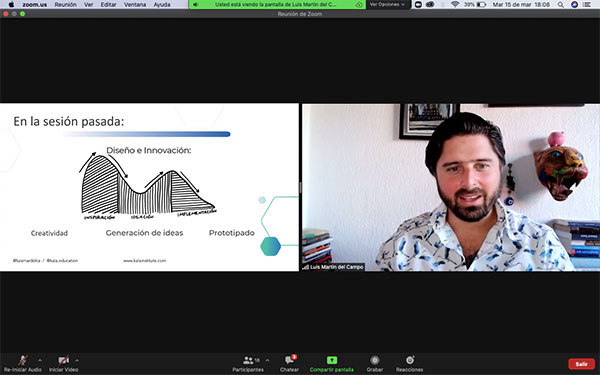The height and width of the screenshot is (375, 600).
Task: Open the Ventana menu
Action: pos(135,5)
